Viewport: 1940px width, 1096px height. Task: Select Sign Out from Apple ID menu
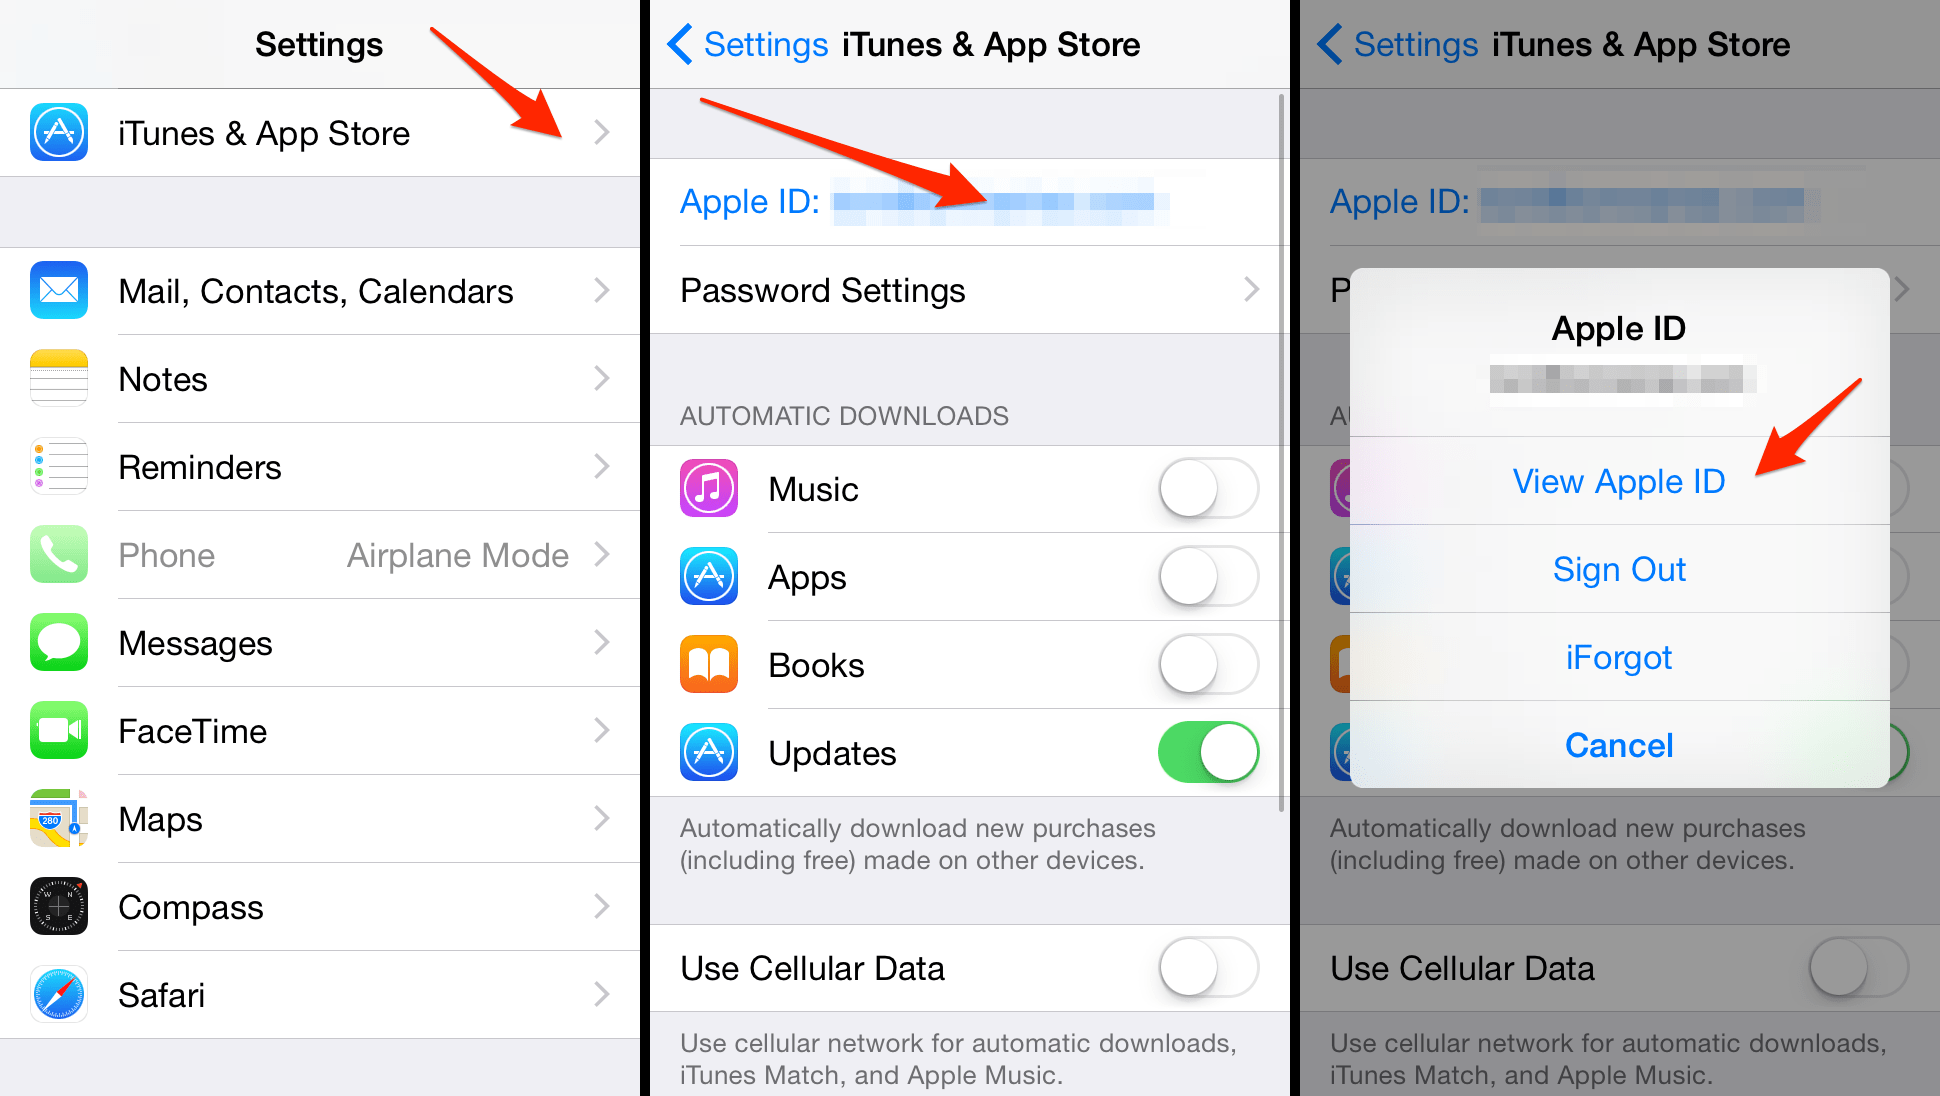click(1620, 567)
